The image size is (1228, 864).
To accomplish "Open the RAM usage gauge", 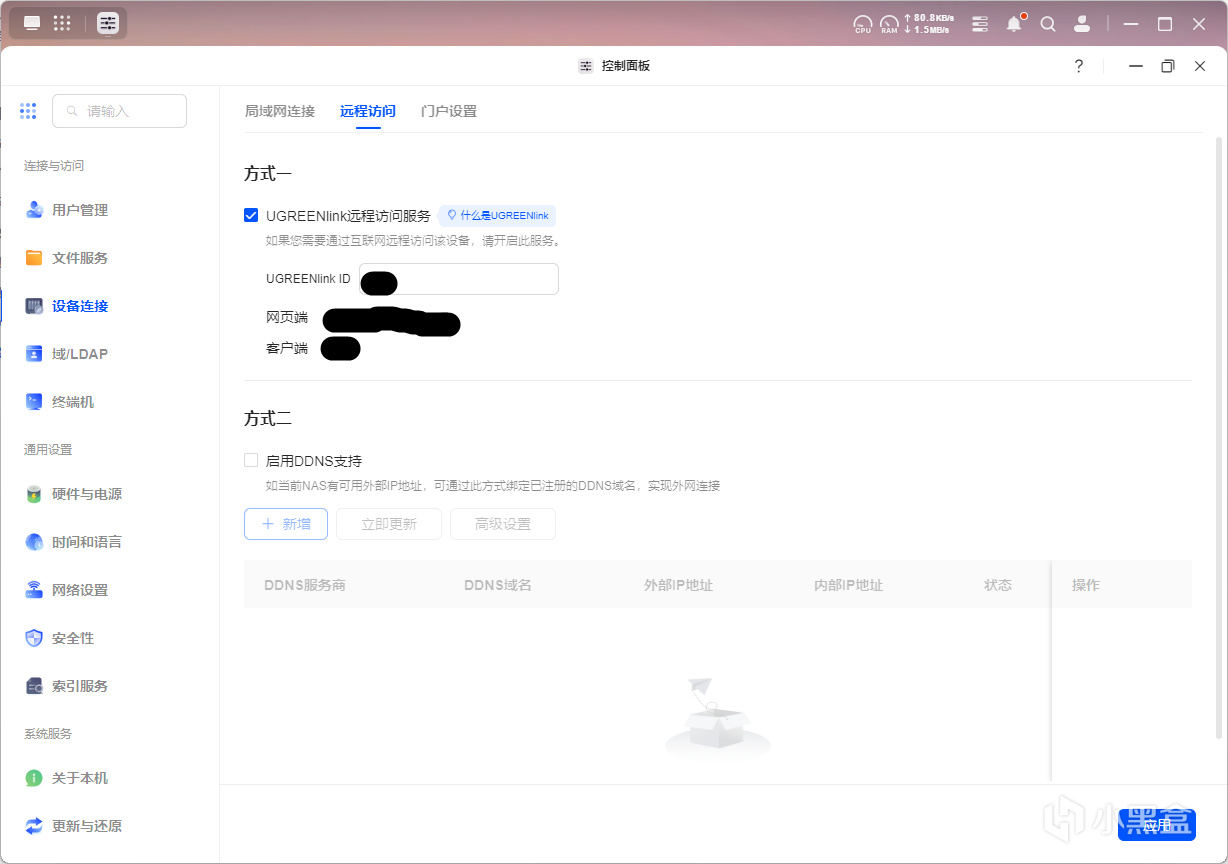I will click(x=889, y=24).
